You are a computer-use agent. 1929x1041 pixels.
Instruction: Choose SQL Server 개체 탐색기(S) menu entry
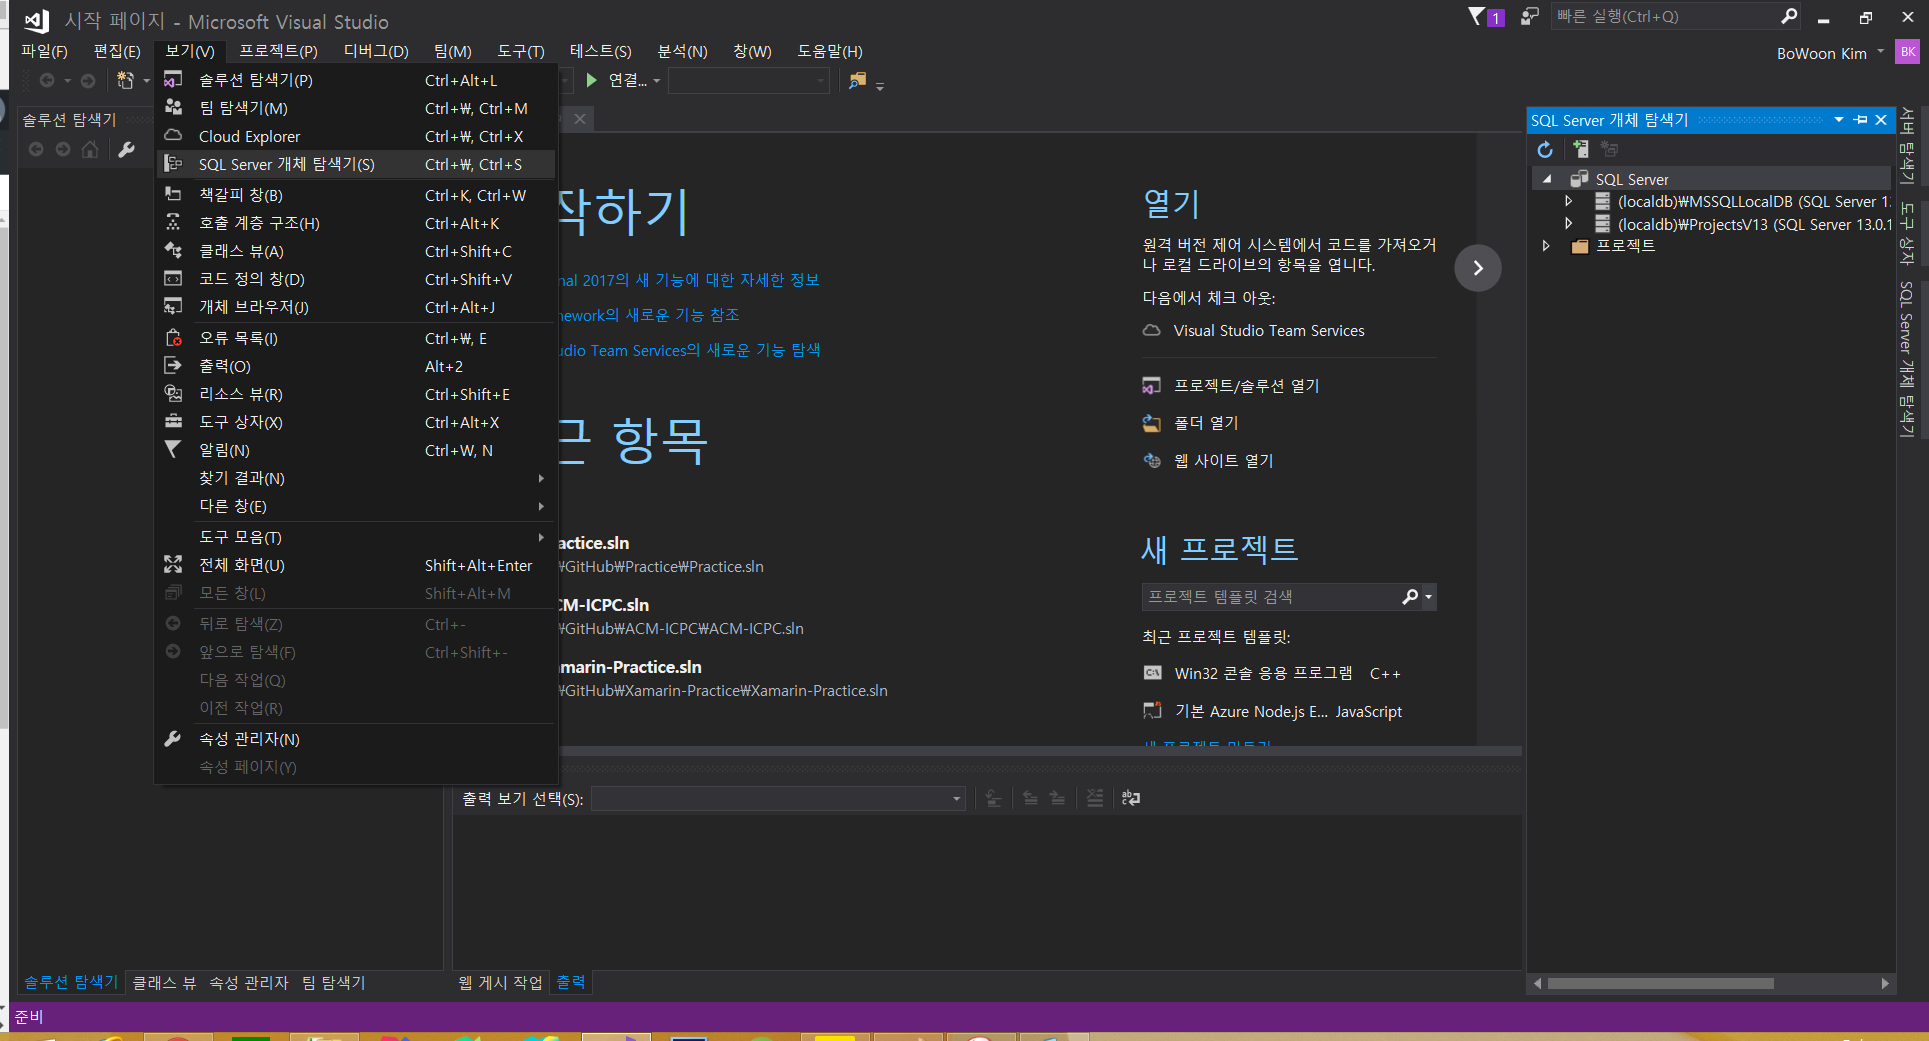(x=356, y=164)
